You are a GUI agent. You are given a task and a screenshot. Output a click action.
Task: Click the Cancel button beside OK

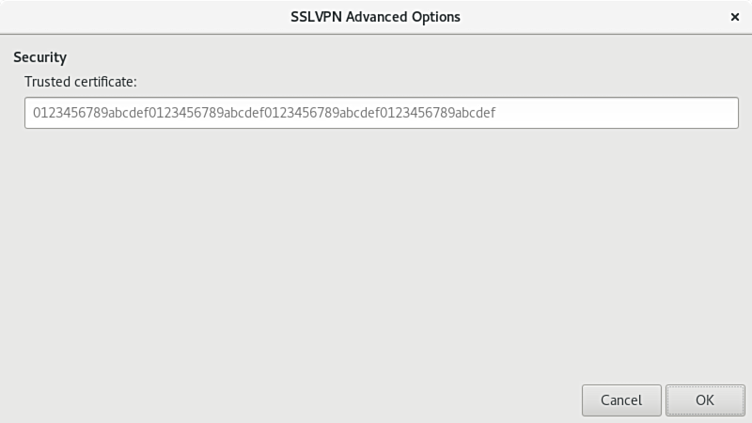click(x=622, y=400)
